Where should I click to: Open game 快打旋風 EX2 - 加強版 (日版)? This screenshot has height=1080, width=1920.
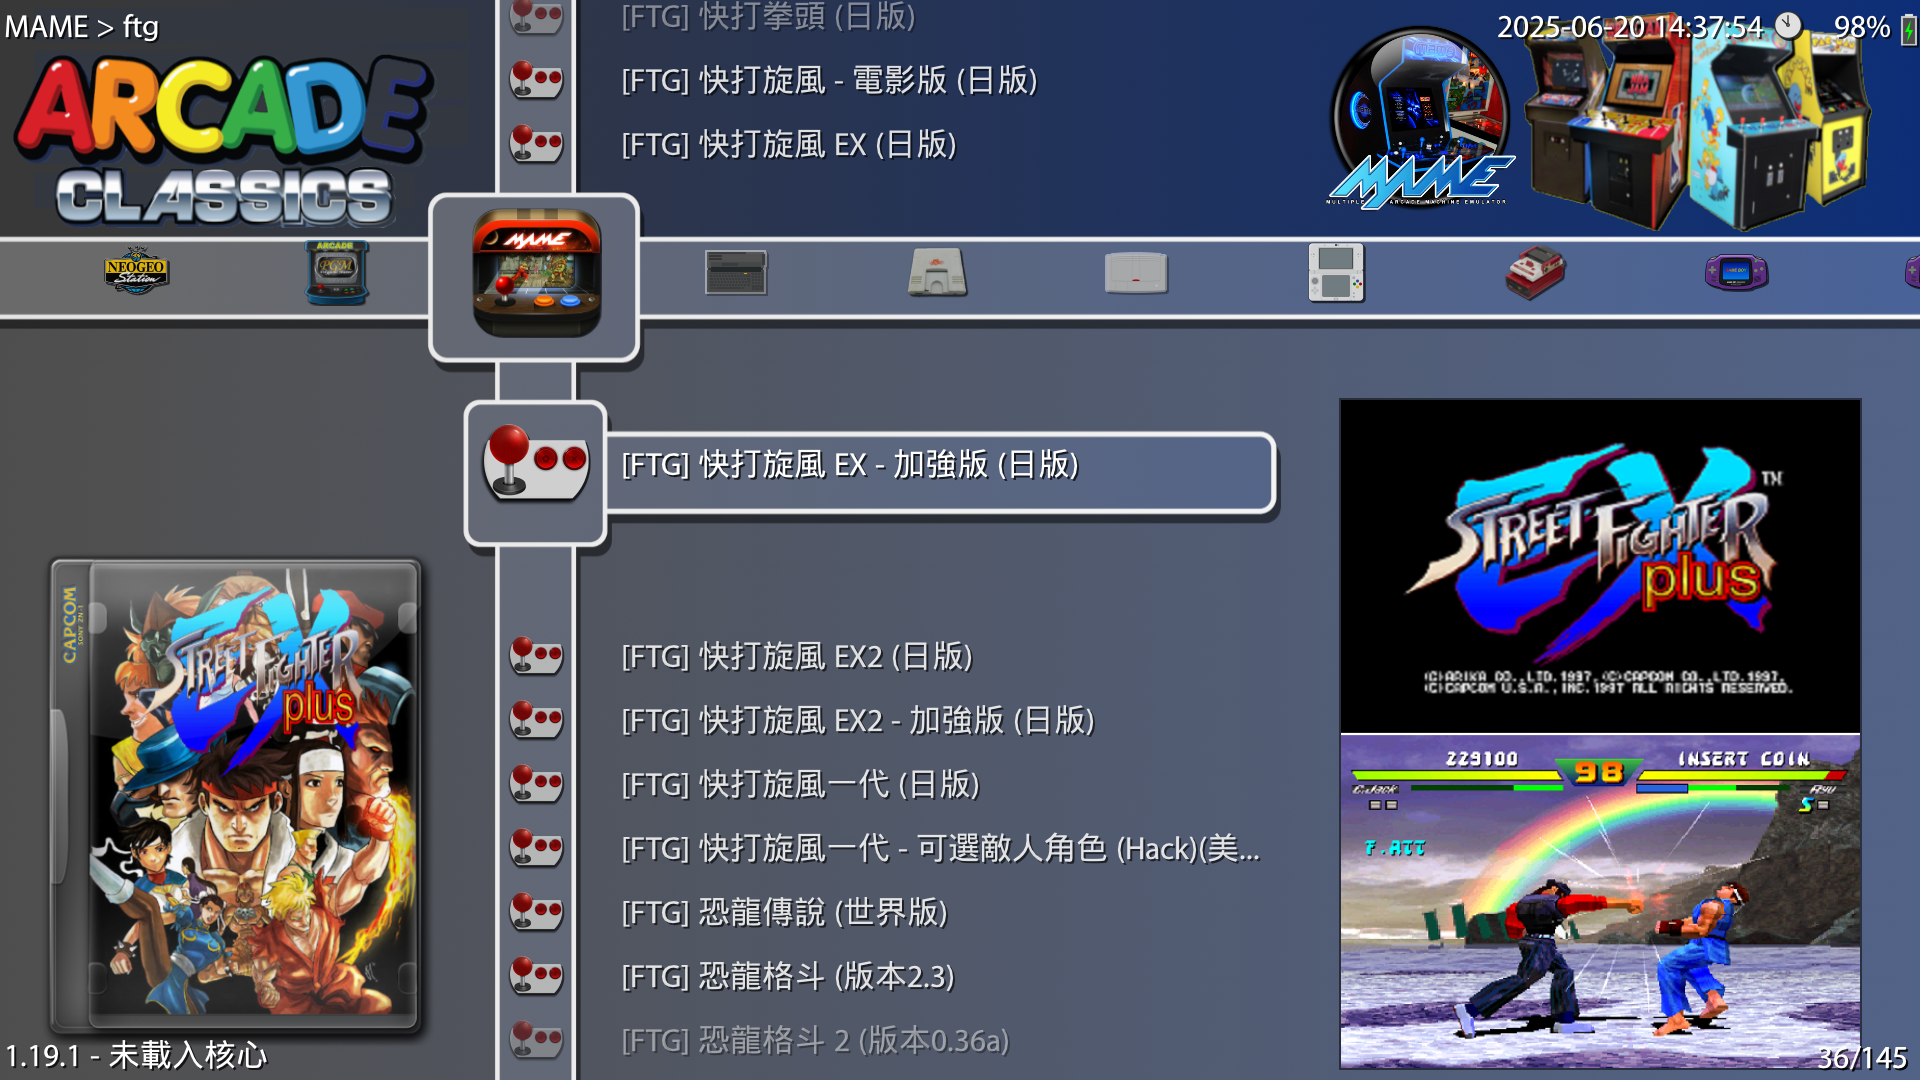pyautogui.click(x=858, y=720)
